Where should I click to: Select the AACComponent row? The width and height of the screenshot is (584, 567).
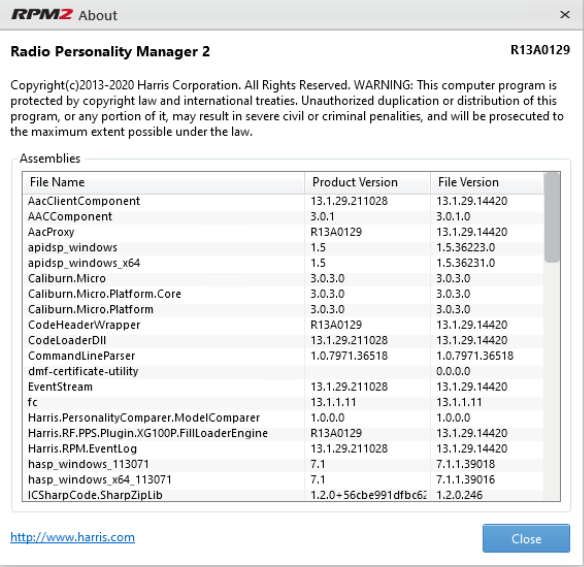[x=283, y=216]
